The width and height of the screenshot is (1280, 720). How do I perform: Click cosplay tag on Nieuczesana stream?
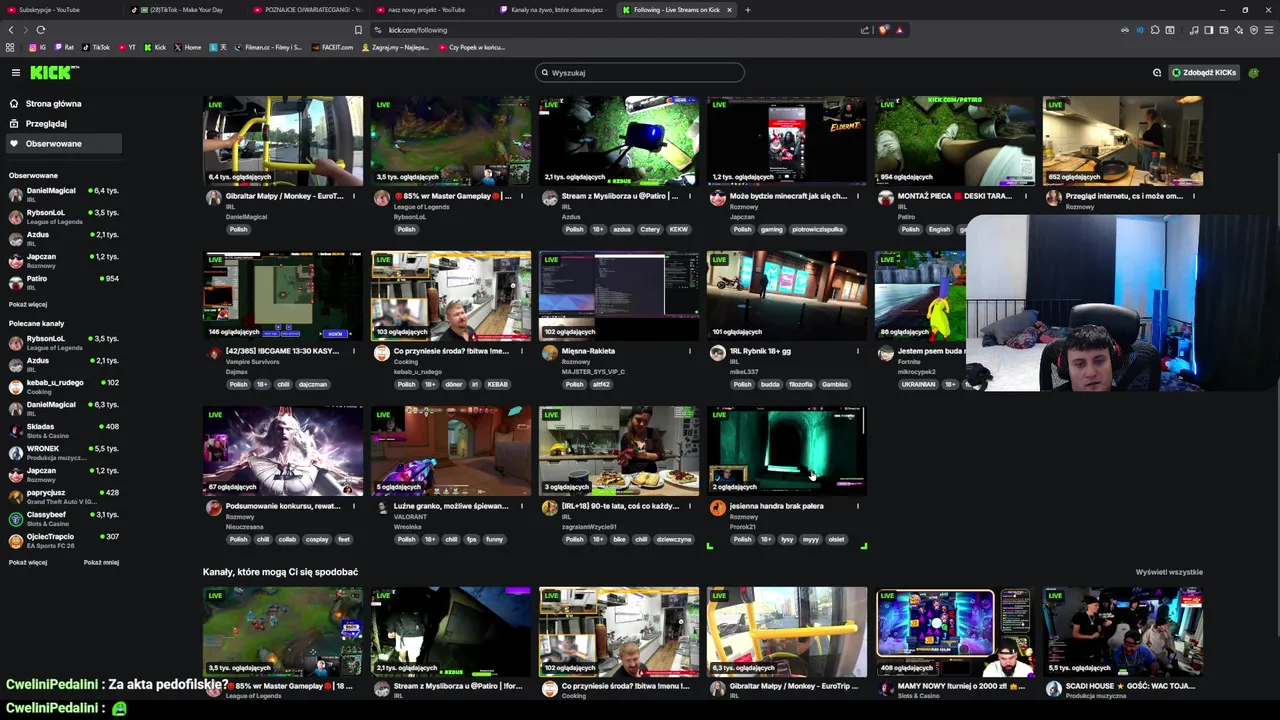317,539
